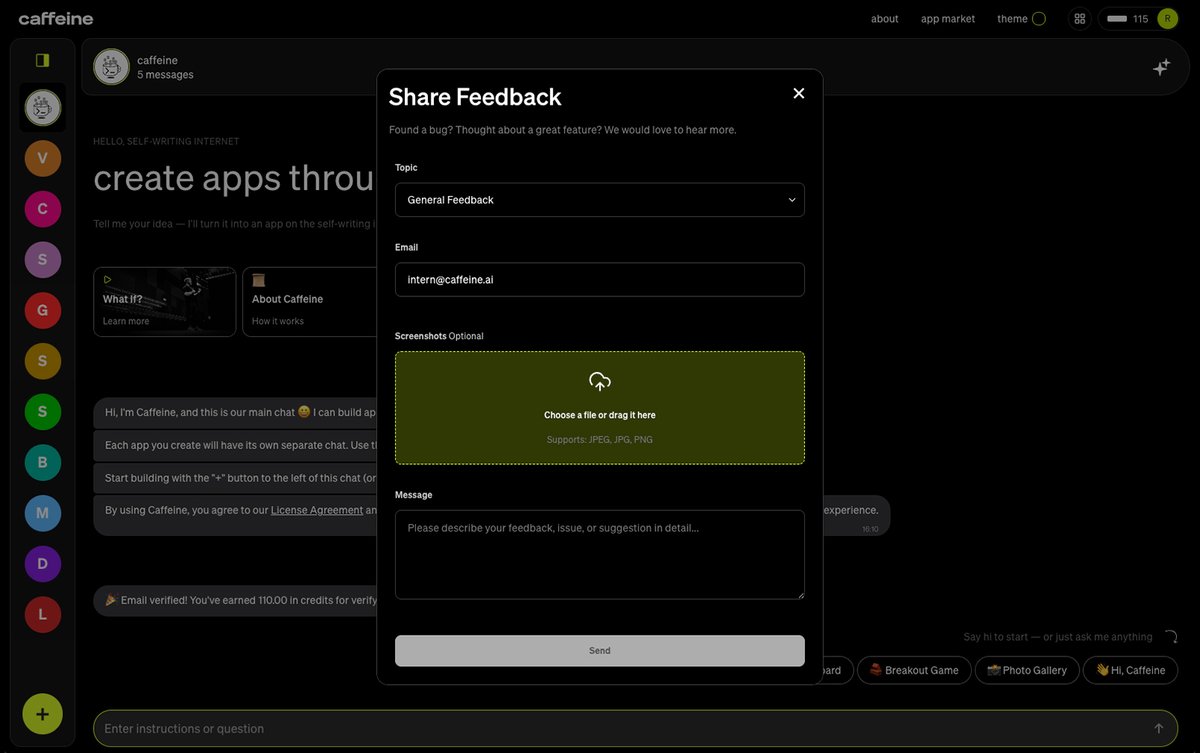Click the 'Email verified!' credits notification
This screenshot has height=753, width=1200.
tap(235, 600)
